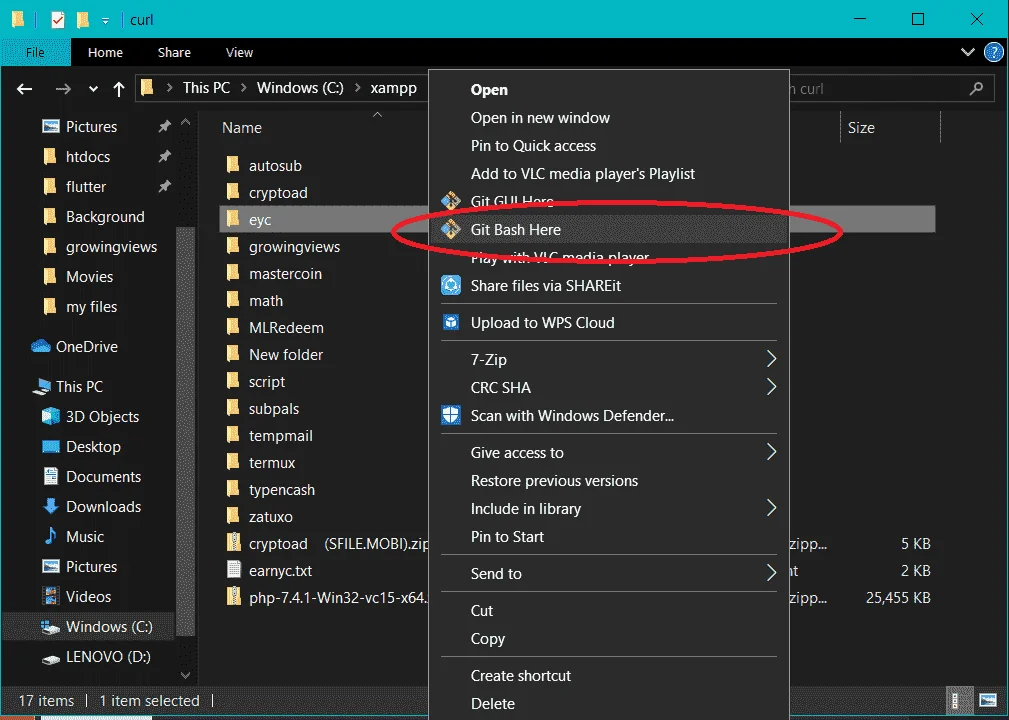This screenshot has width=1009, height=720.
Task: Select 'This PC' in the address bar
Action: point(206,88)
